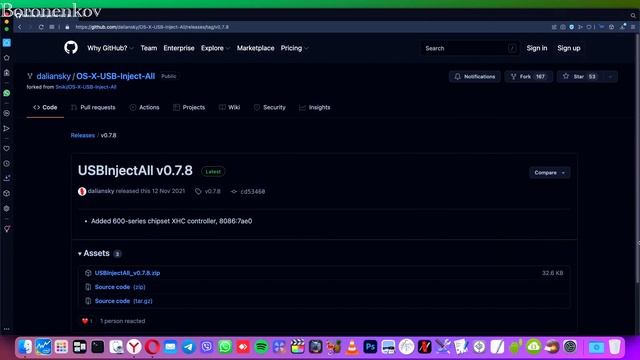This screenshot has width=640, height=360.
Task: Download Source code (tar.gz)
Action: point(124,301)
